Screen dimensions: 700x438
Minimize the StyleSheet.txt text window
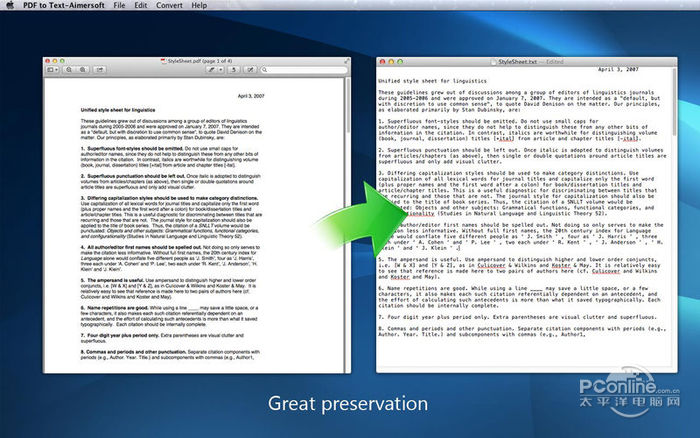(391, 62)
